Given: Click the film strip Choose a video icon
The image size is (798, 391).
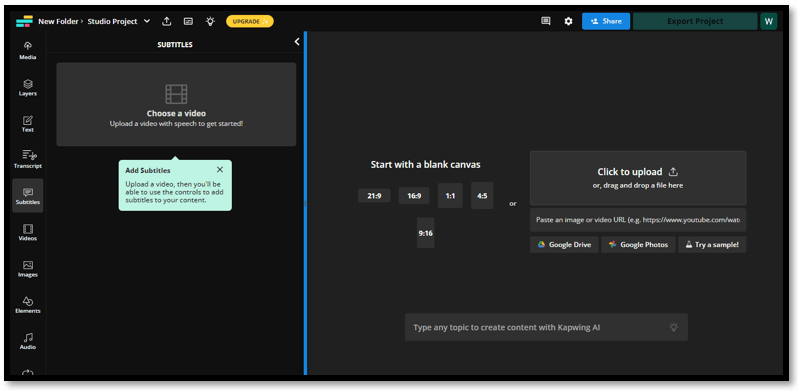Looking at the screenshot, I should coord(176,94).
